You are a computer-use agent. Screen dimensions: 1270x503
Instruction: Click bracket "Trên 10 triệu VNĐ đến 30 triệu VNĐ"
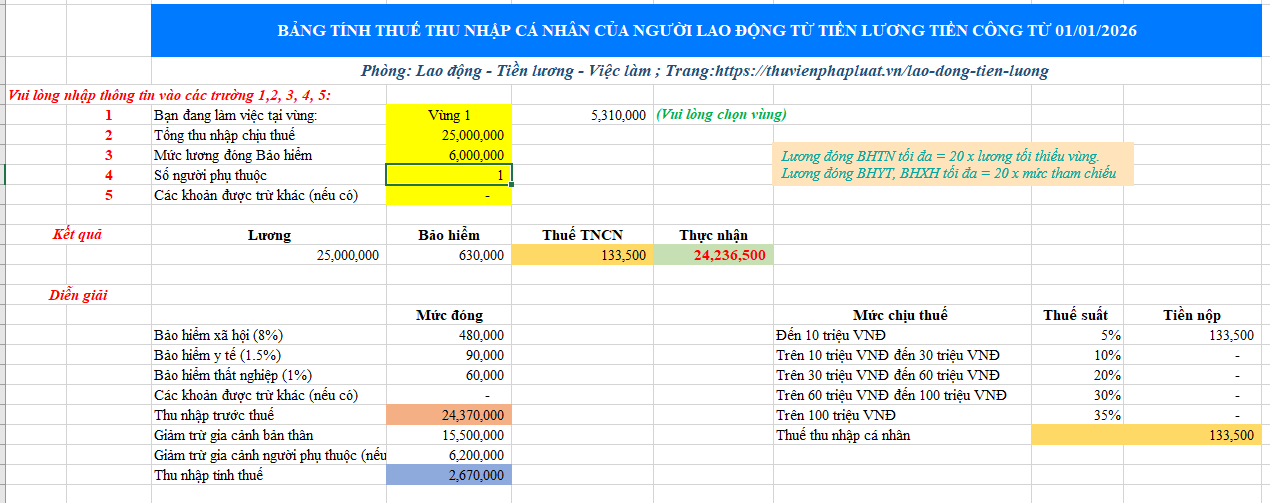pyautogui.click(x=888, y=355)
